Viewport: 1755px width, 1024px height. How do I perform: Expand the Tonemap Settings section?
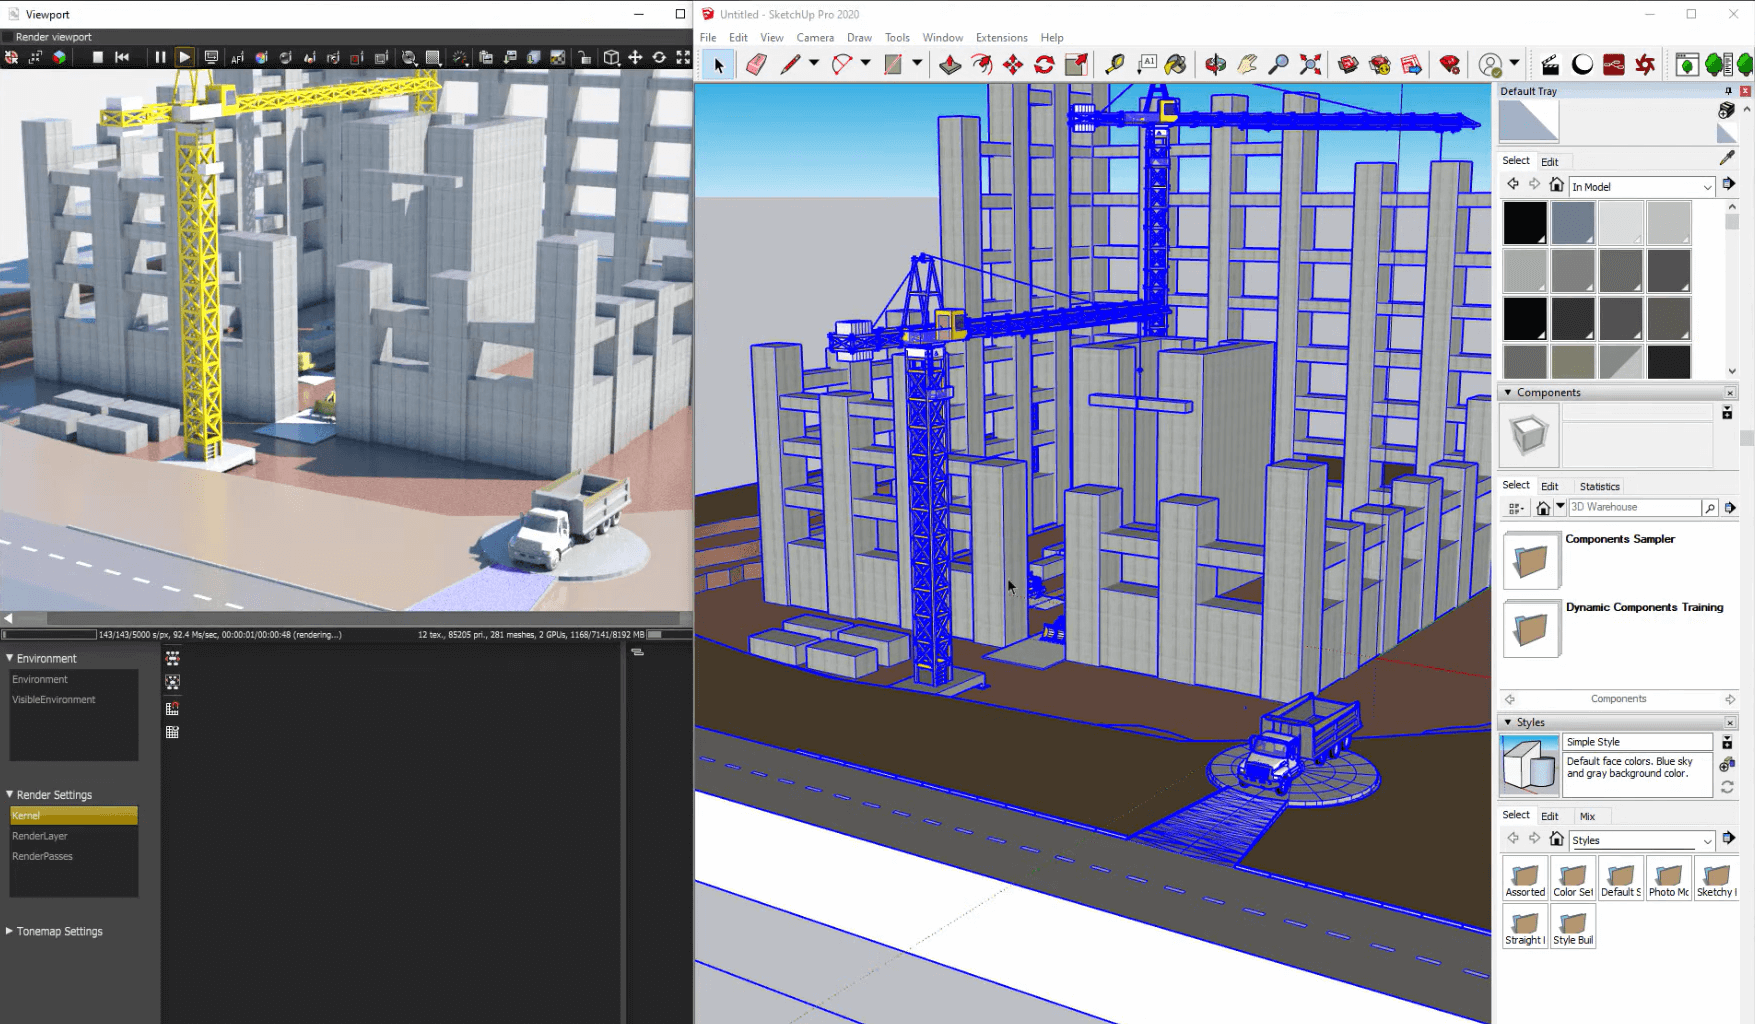point(10,931)
